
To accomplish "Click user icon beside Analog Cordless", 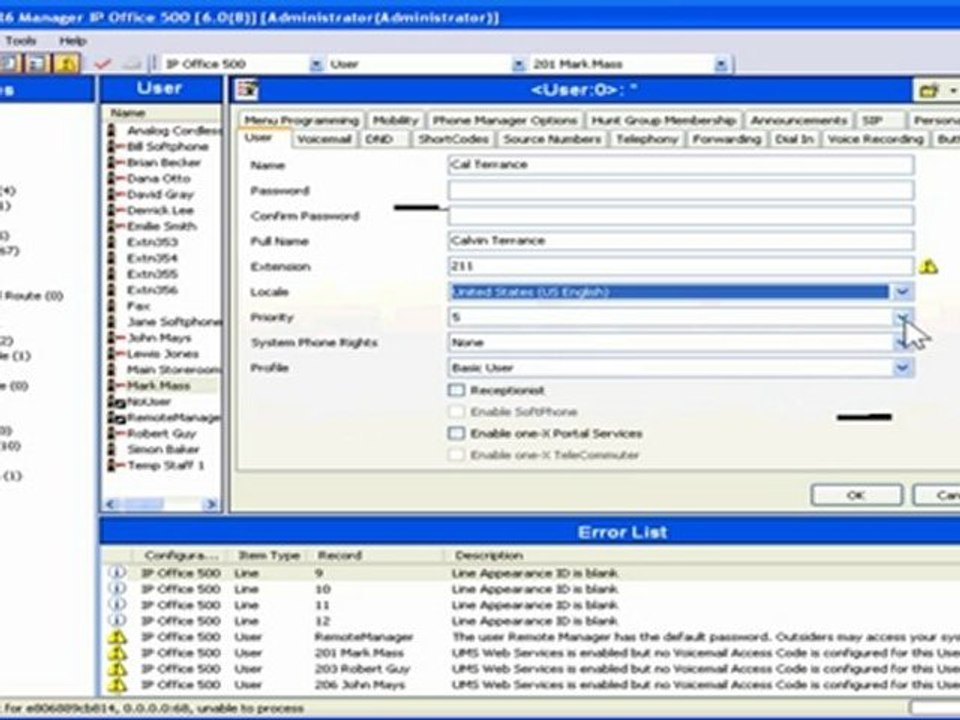I will click(x=111, y=130).
